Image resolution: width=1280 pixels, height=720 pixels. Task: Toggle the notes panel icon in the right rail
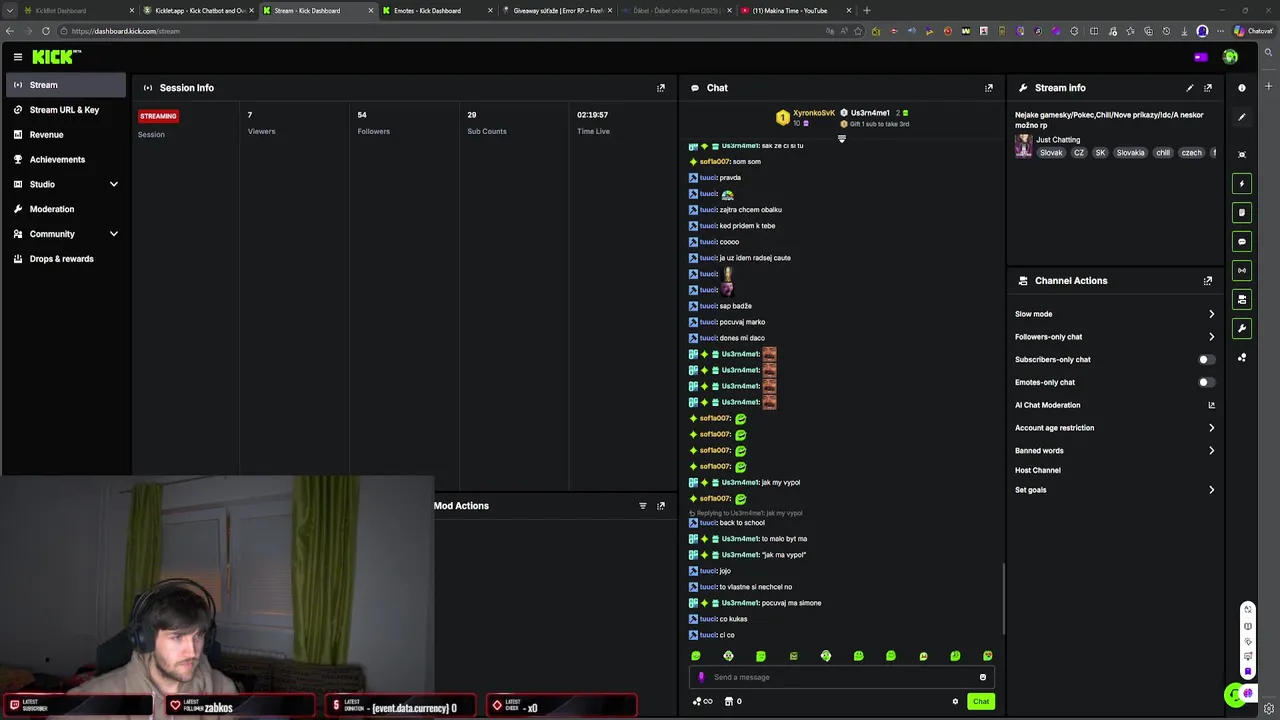[1242, 212]
